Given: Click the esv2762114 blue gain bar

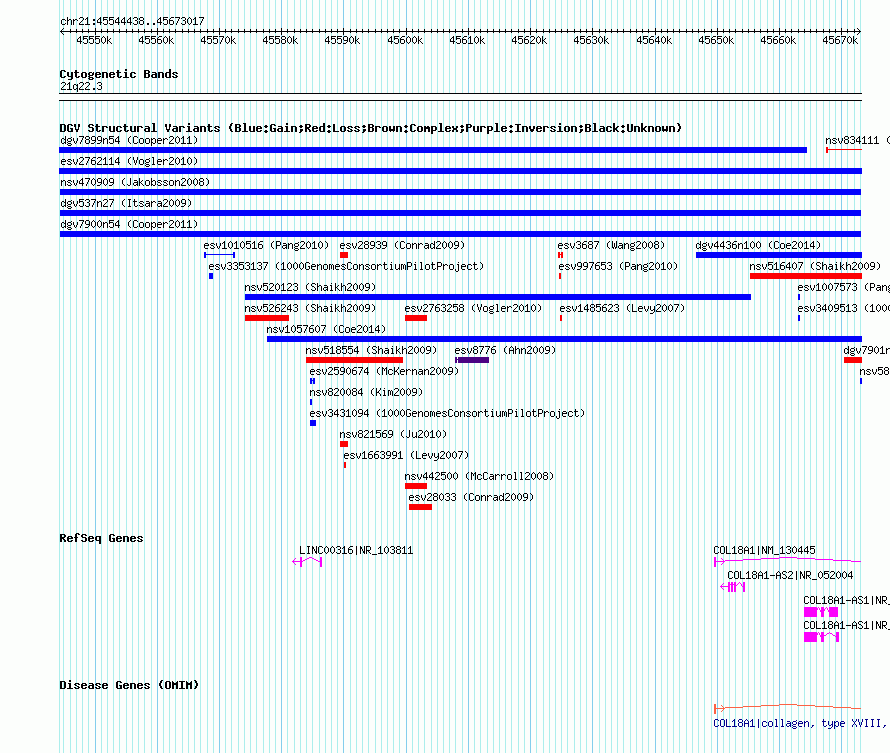Looking at the screenshot, I should tap(460, 171).
